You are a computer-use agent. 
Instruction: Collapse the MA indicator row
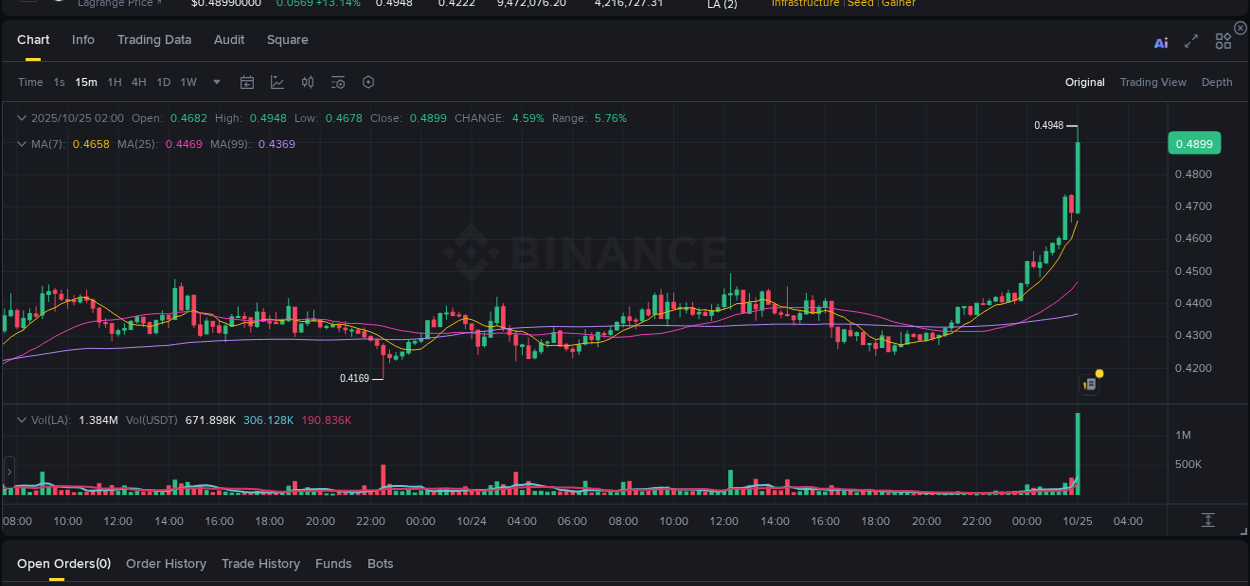click(20, 143)
